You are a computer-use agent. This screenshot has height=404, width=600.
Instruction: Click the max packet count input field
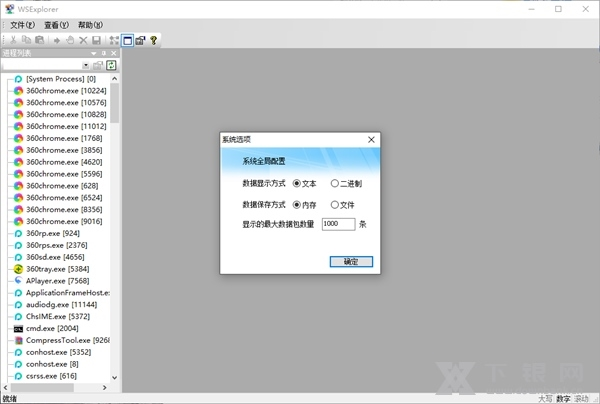(x=339, y=224)
